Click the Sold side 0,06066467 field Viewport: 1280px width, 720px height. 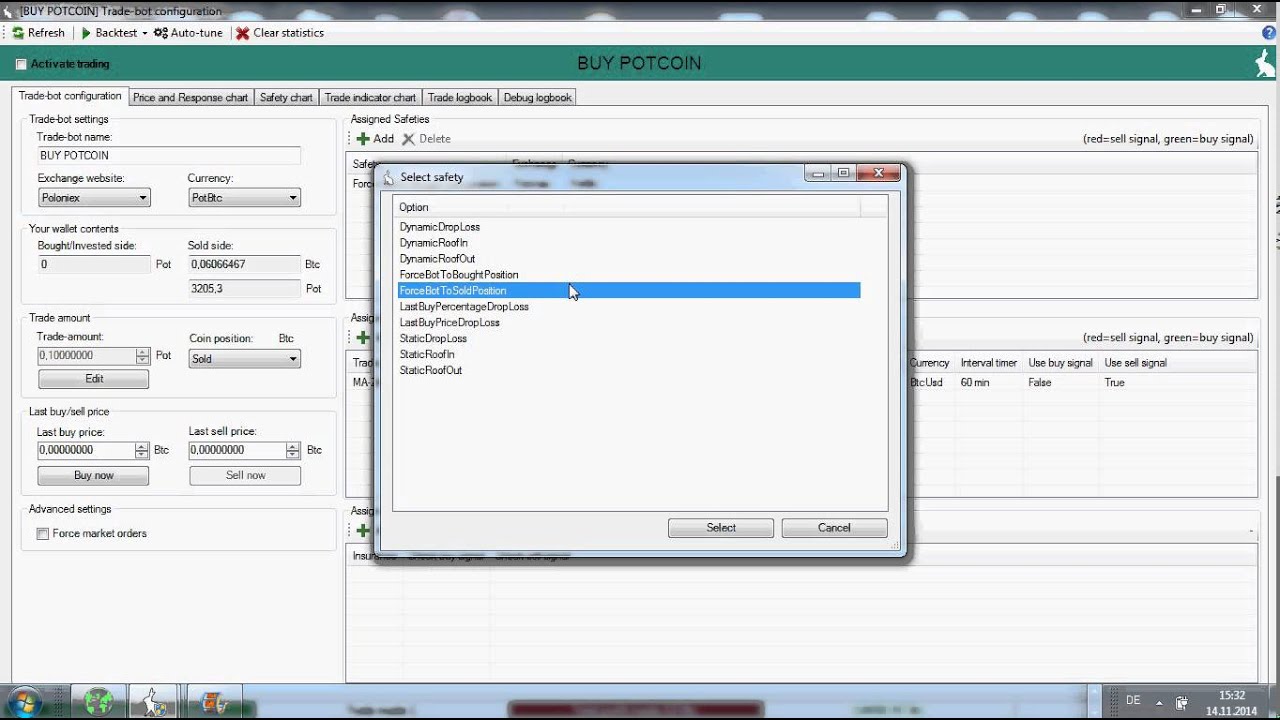pos(244,265)
